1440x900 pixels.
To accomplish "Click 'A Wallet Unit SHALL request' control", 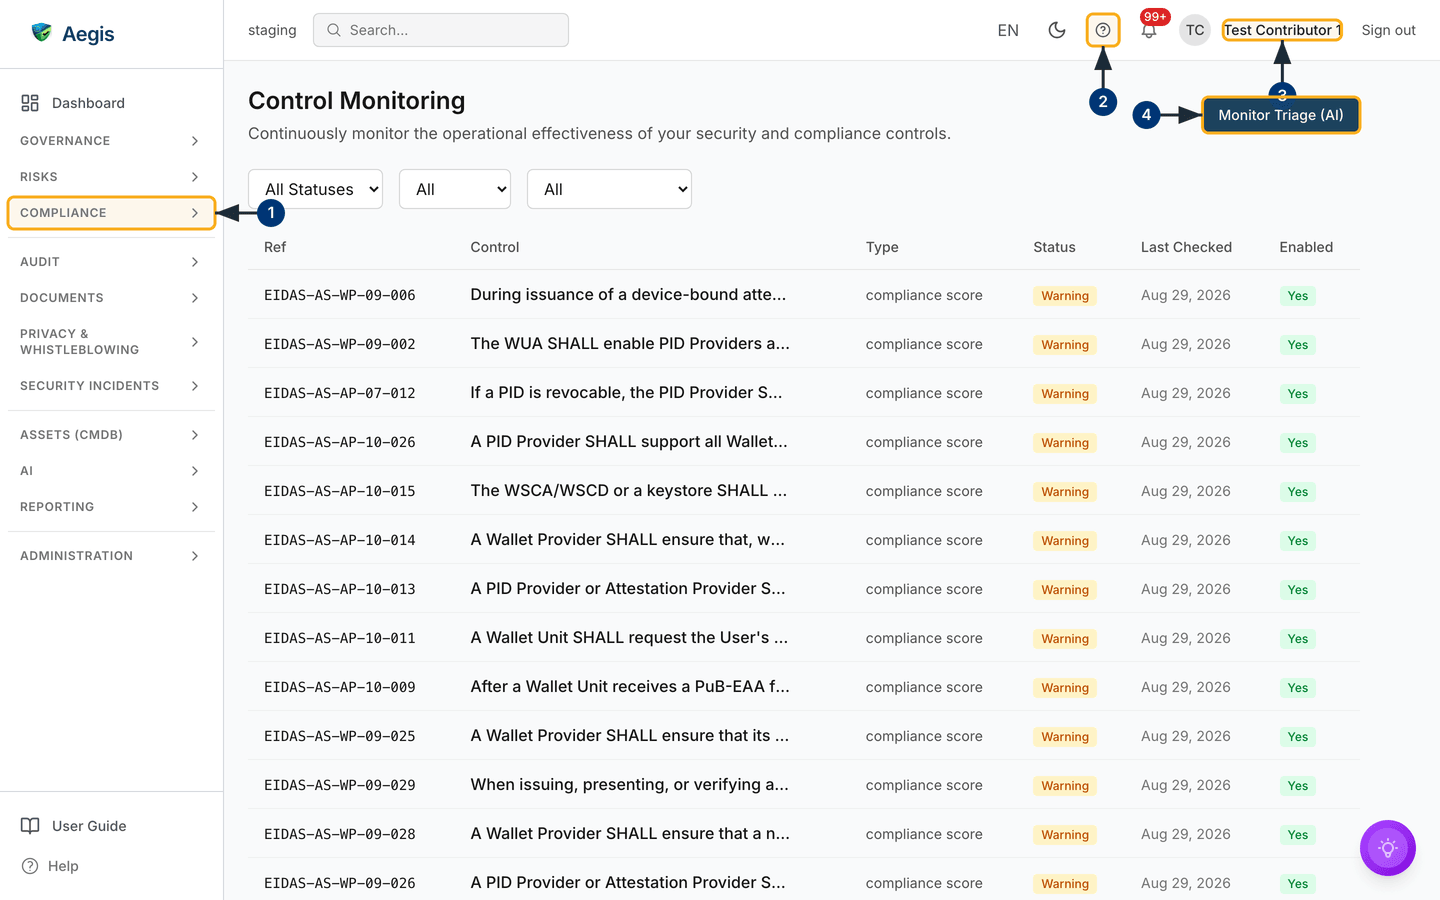I will [x=629, y=638].
